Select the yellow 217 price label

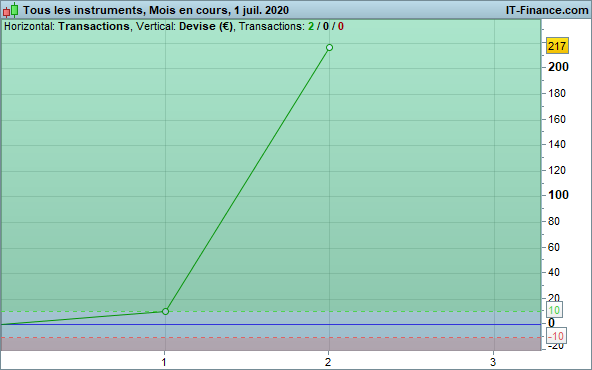[x=557, y=46]
